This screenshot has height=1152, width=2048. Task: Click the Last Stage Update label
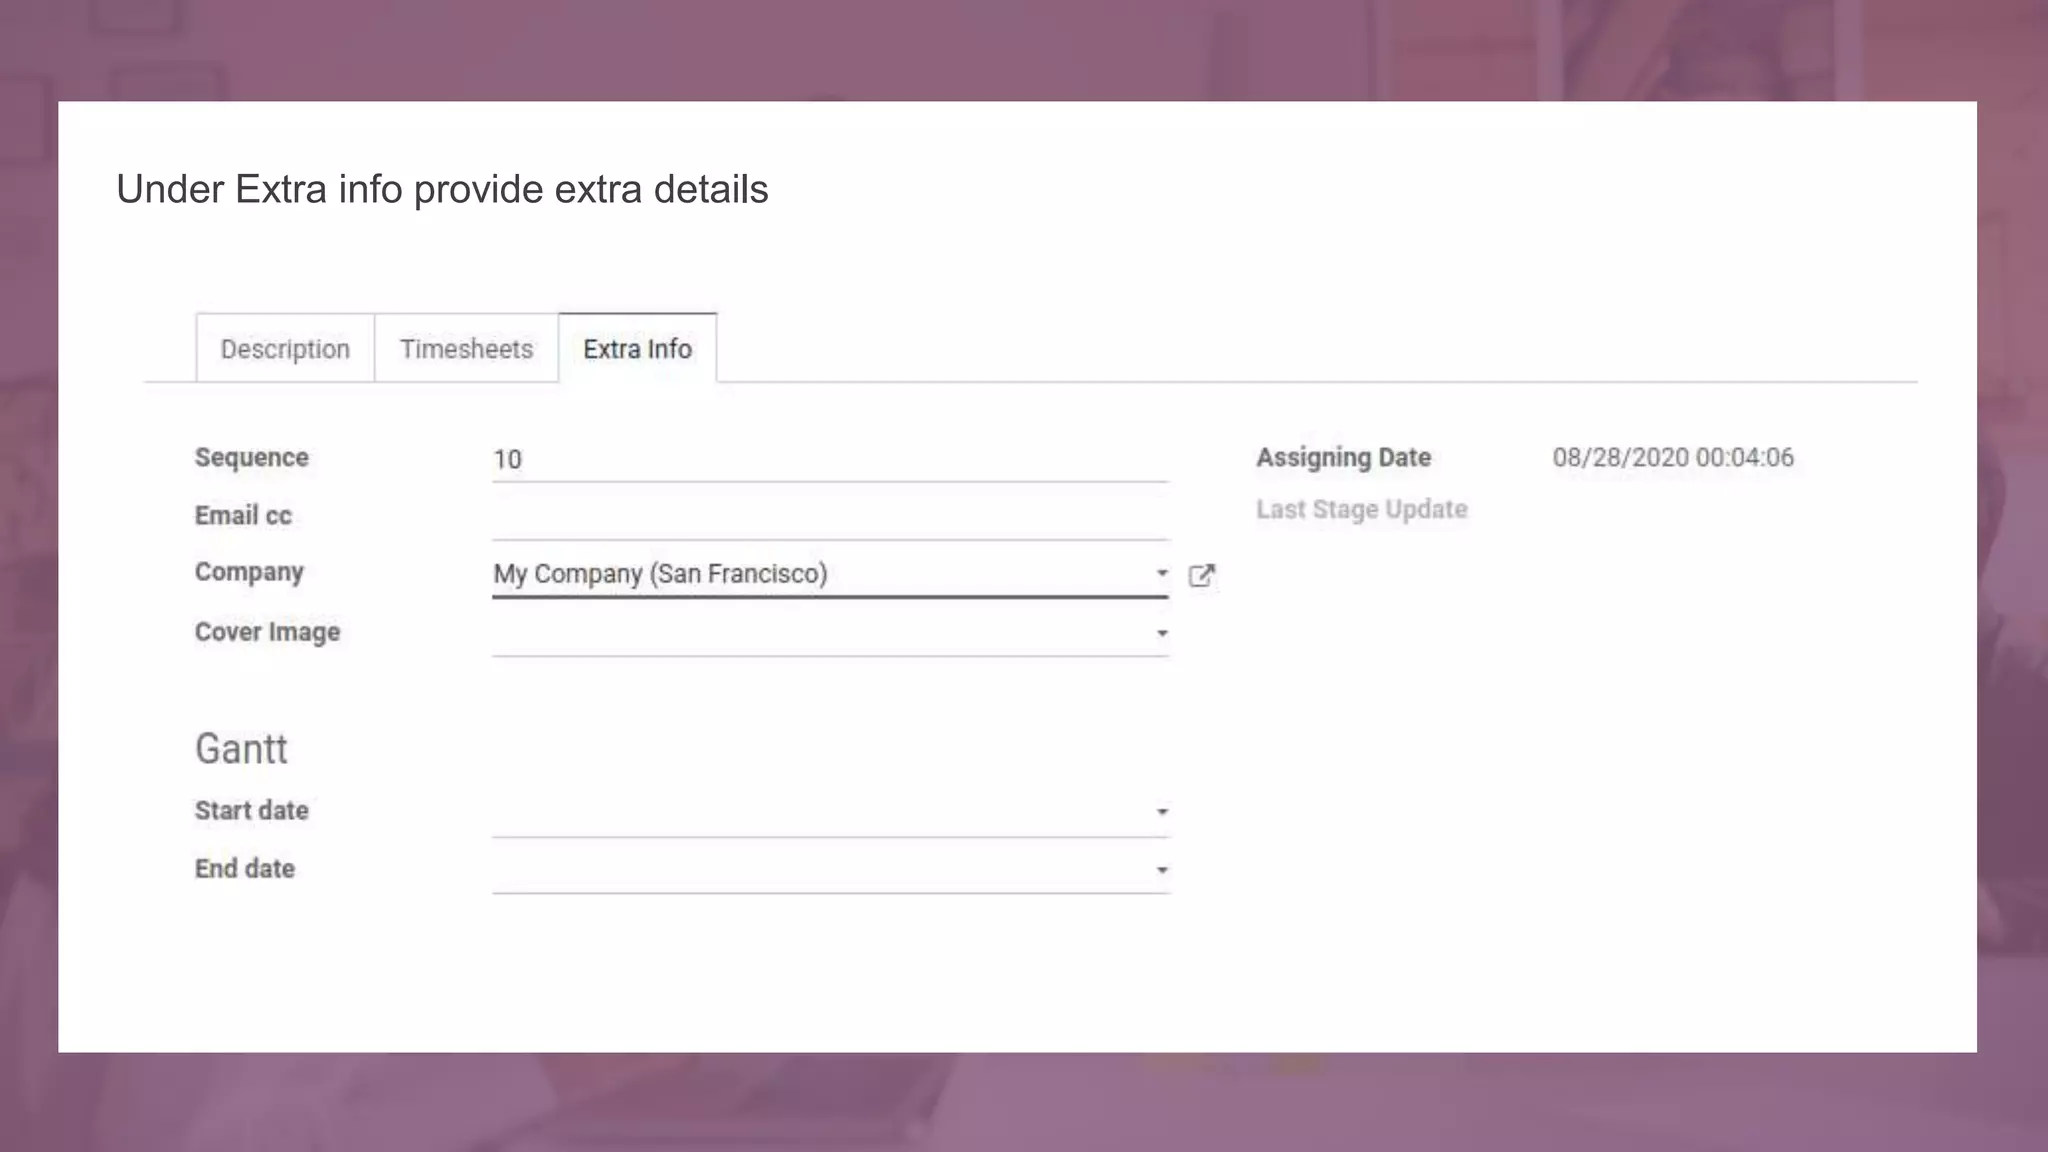click(1361, 509)
